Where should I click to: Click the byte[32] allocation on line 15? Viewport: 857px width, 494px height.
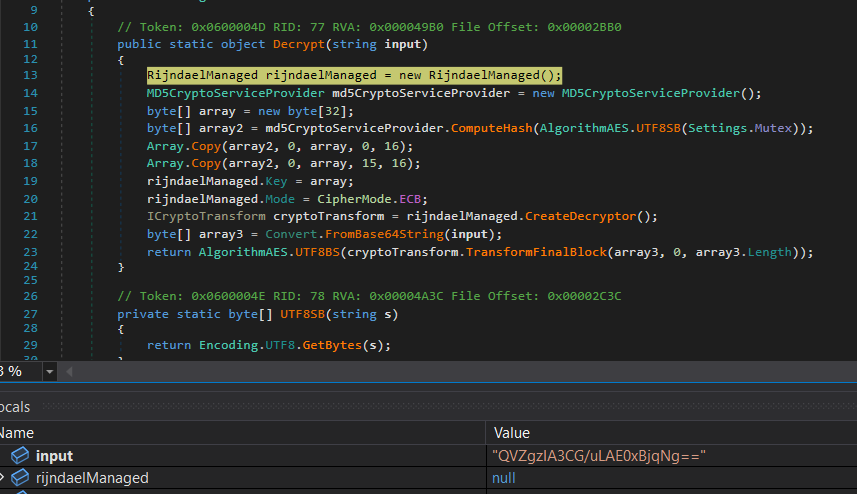click(321, 111)
